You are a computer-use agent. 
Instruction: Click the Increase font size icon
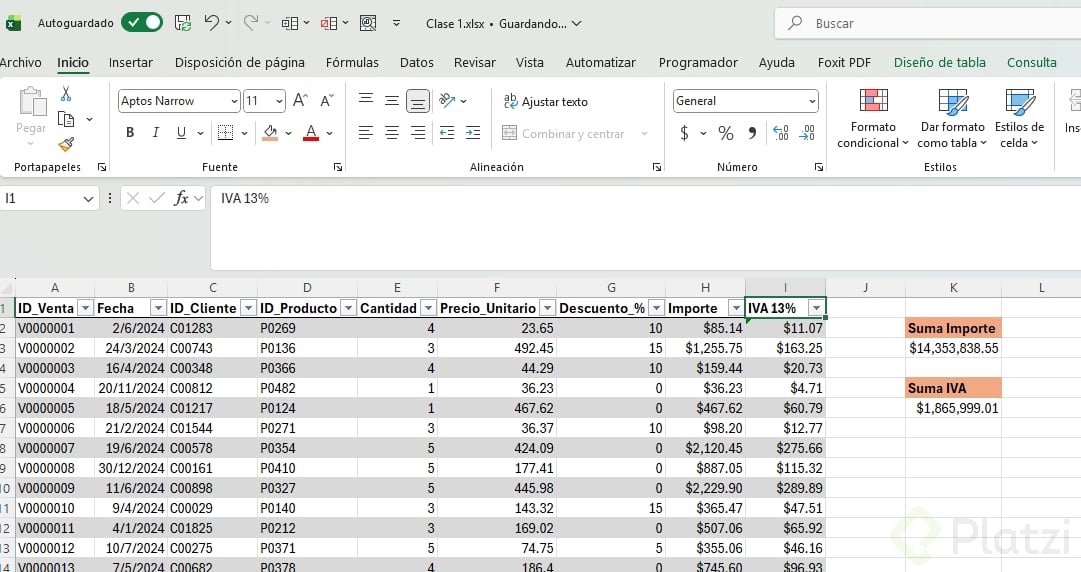click(301, 101)
